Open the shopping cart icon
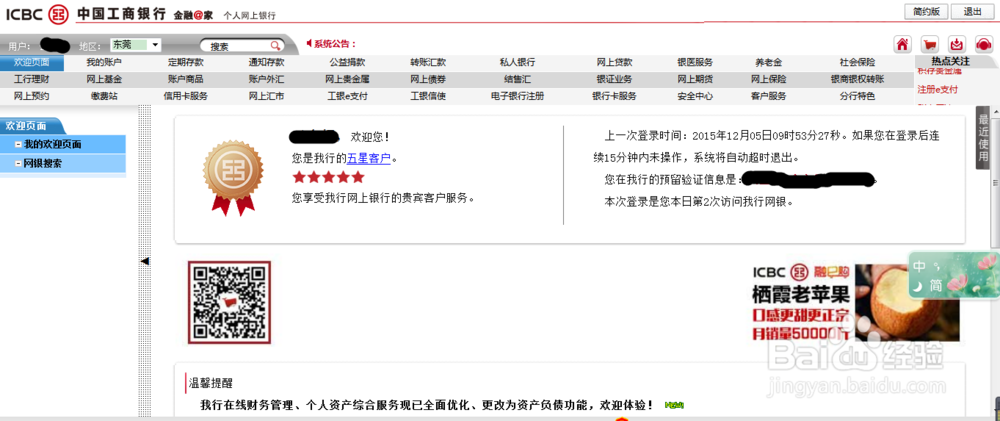The height and width of the screenshot is (421, 1000). tap(930, 45)
